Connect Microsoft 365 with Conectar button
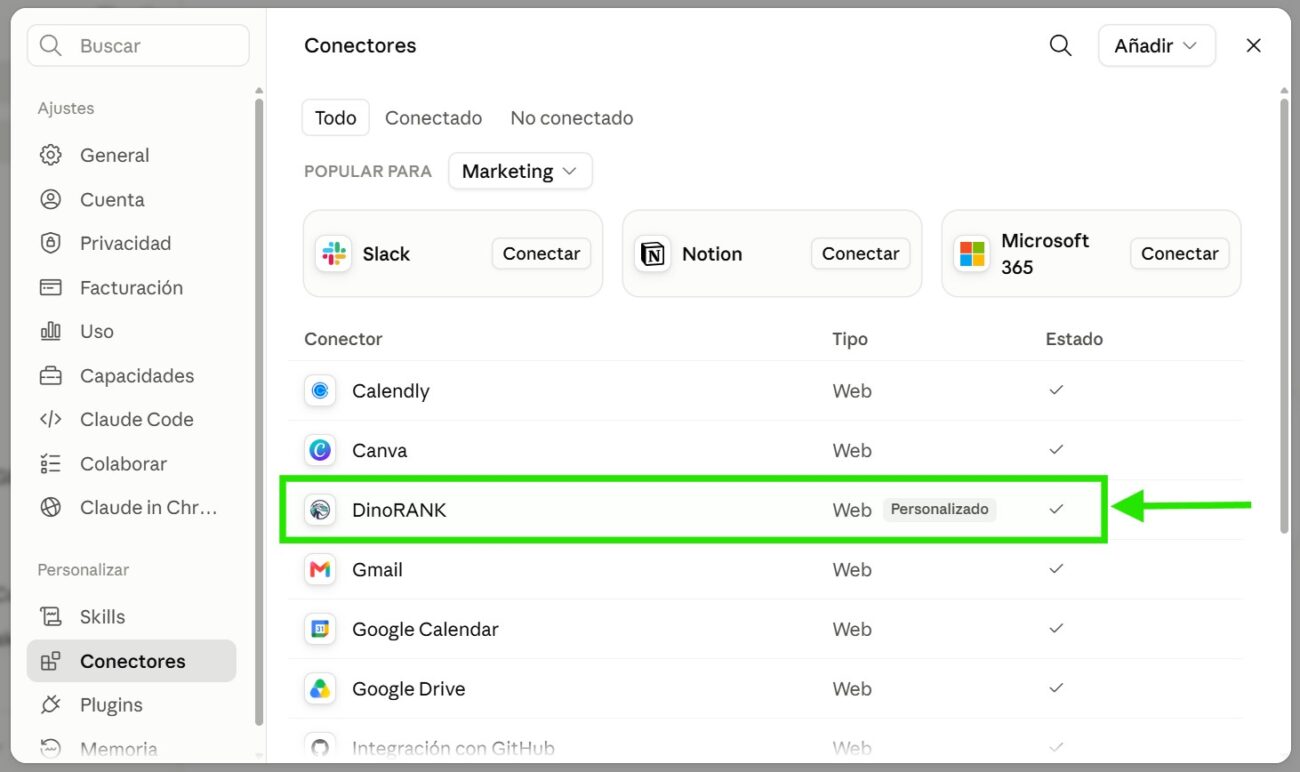Image resolution: width=1300 pixels, height=772 pixels. [x=1179, y=254]
